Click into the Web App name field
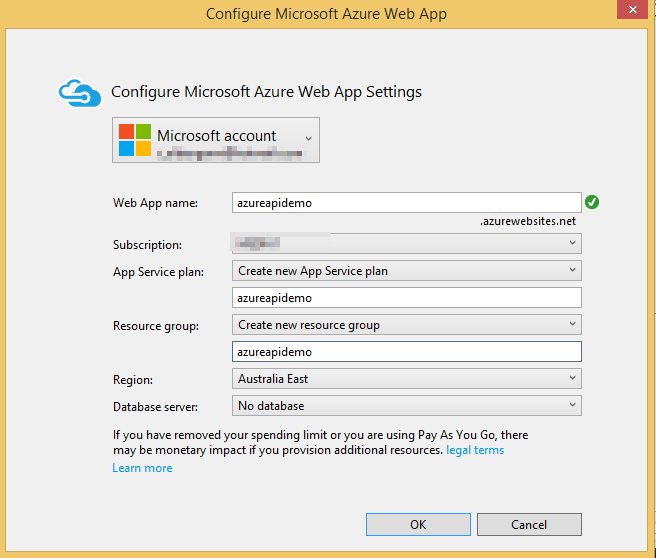Screen dimensions: 656x558 pyautogui.click(x=407, y=202)
